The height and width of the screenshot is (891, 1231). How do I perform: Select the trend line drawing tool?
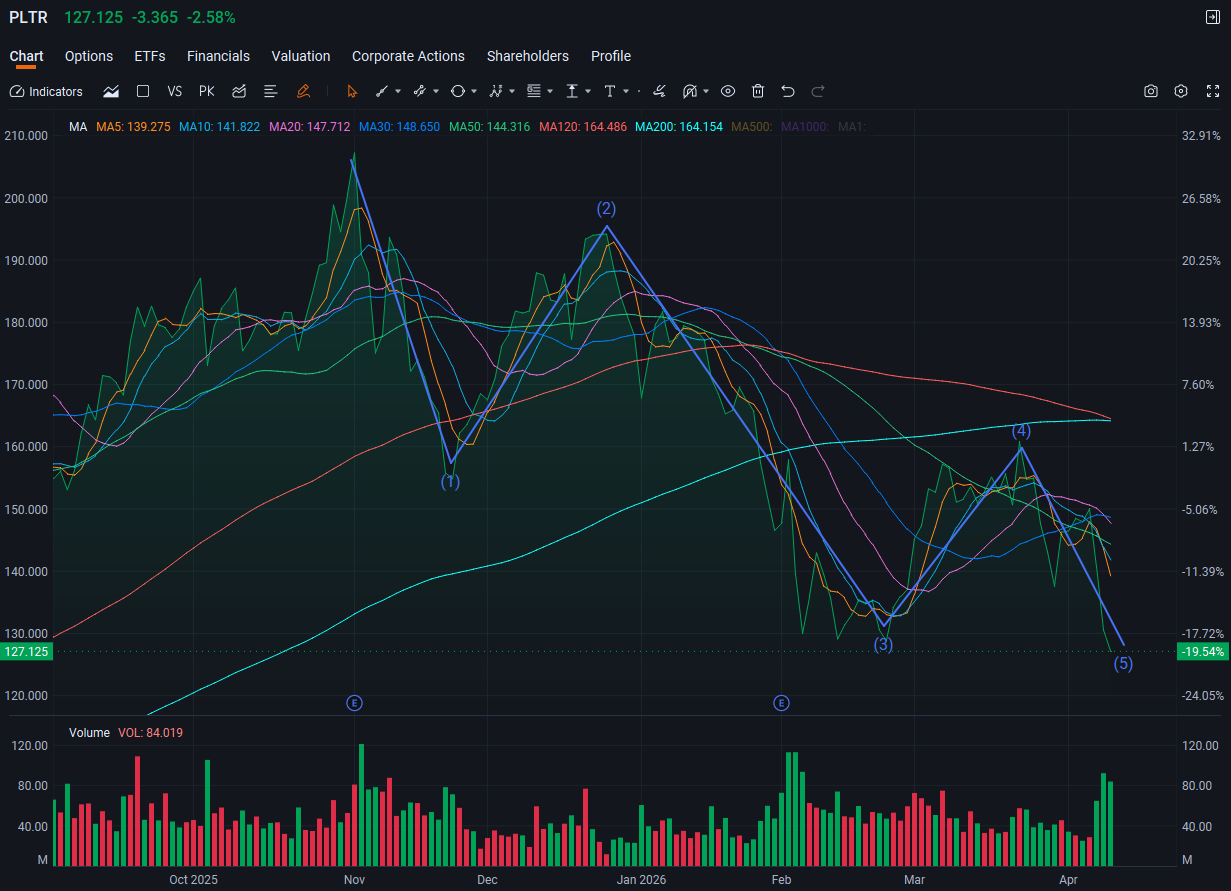(381, 91)
